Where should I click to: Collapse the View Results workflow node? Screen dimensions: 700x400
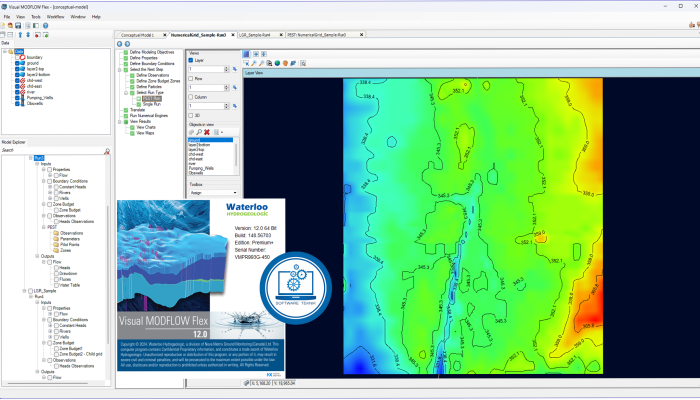pos(120,121)
